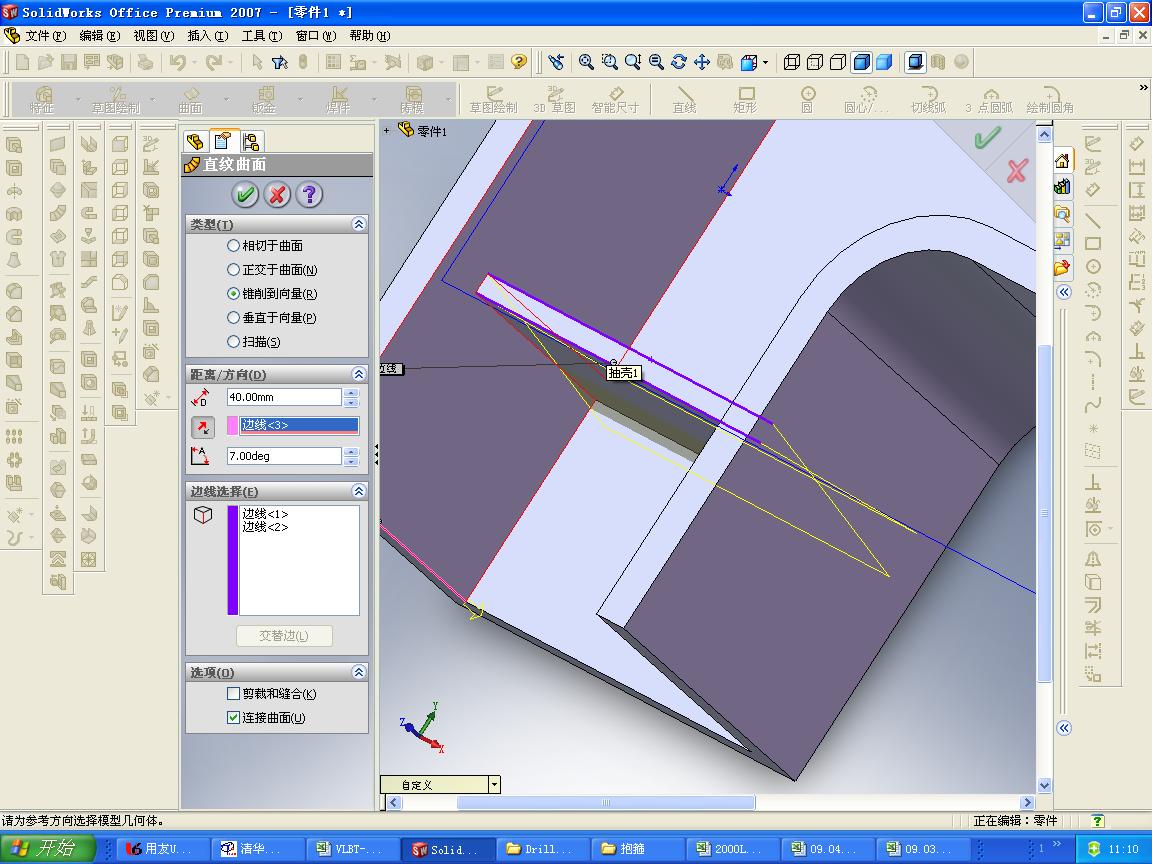This screenshot has height=864, width=1152.
Task: Click the SolidWorks Help icon in standard toolbar
Action: (x=519, y=62)
